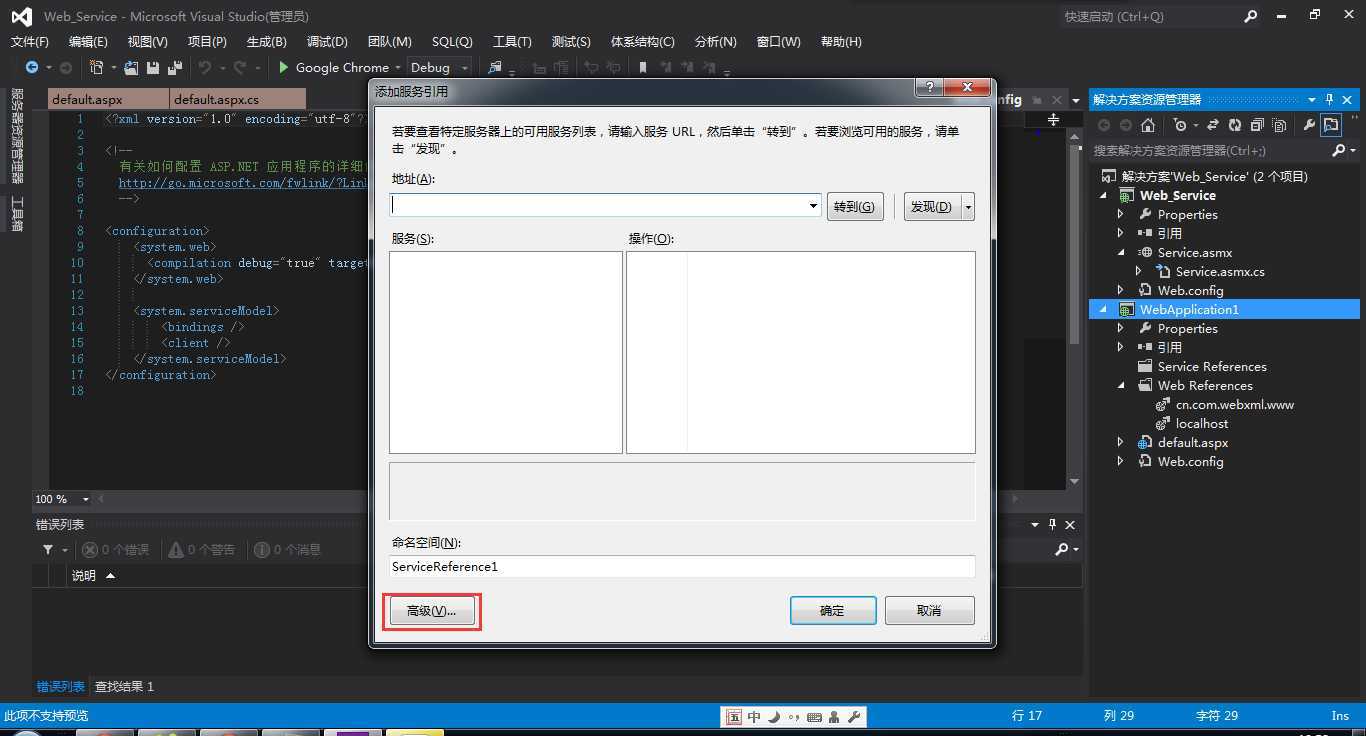This screenshot has width=1366, height=736.
Task: Click the Properties wrench icon in Solution Explorer
Action: [x=1309, y=125]
